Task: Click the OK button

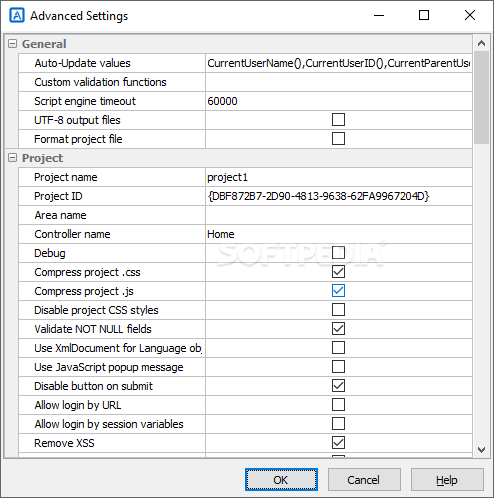Action: pyautogui.click(x=281, y=480)
